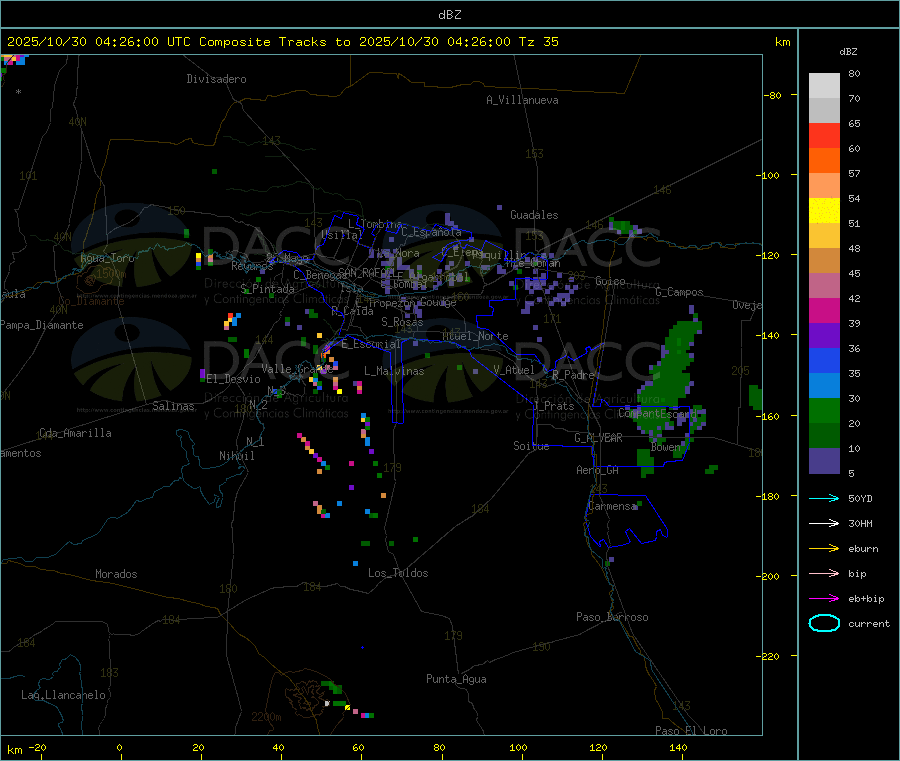Click the 140 km bottom axis label
This screenshot has height=761, width=900.
(678, 747)
